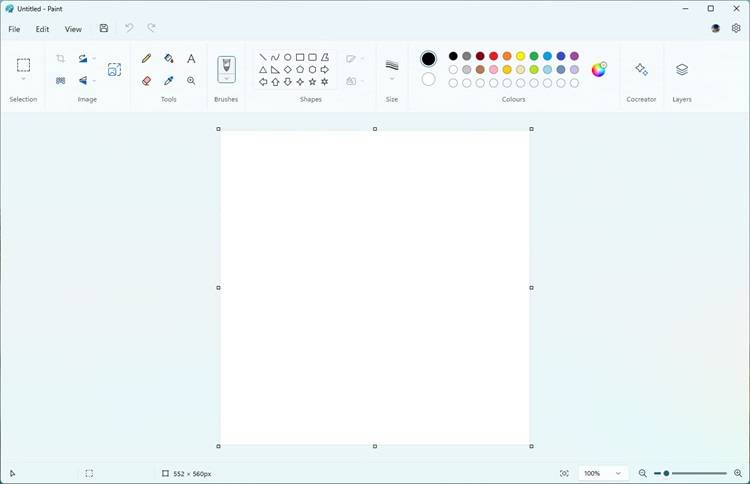Viewport: 750px width, 484px height.
Task: Click the Undo button
Action: (x=129, y=28)
